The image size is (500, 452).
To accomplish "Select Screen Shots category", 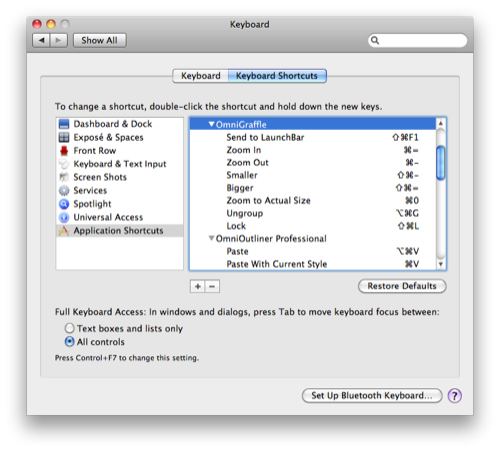I will (120, 177).
